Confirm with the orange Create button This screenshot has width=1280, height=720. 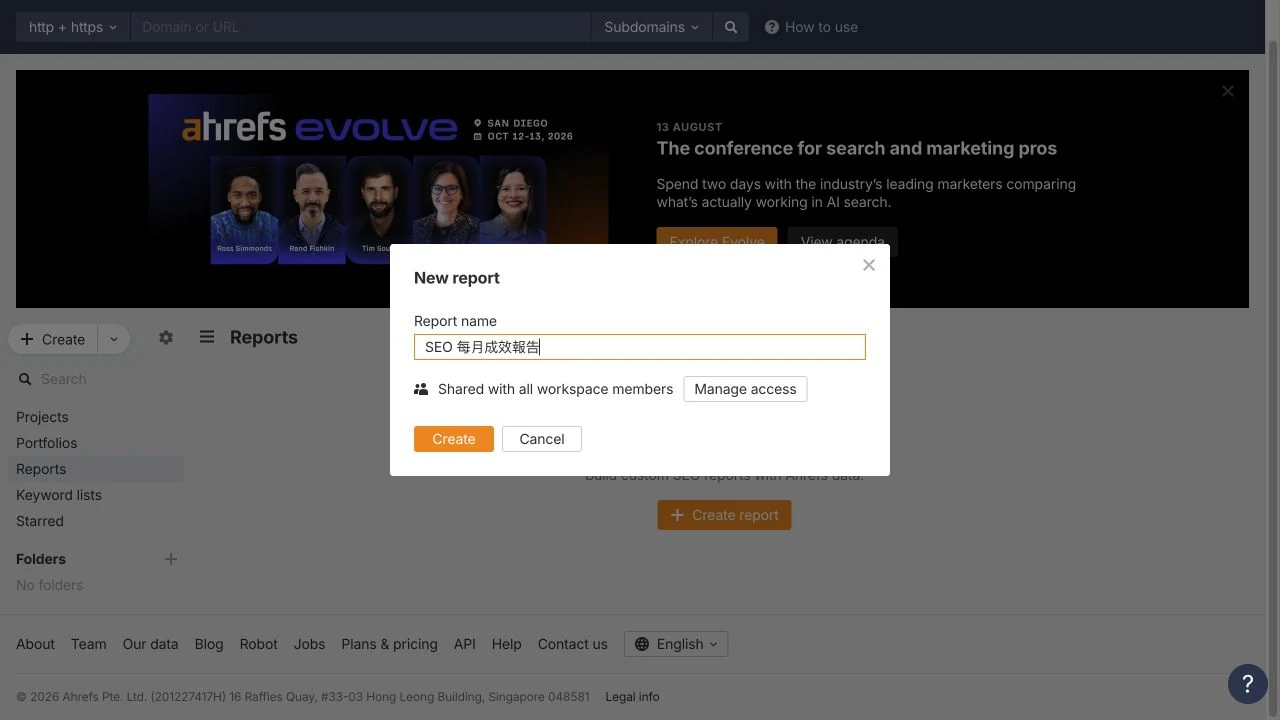coord(454,439)
